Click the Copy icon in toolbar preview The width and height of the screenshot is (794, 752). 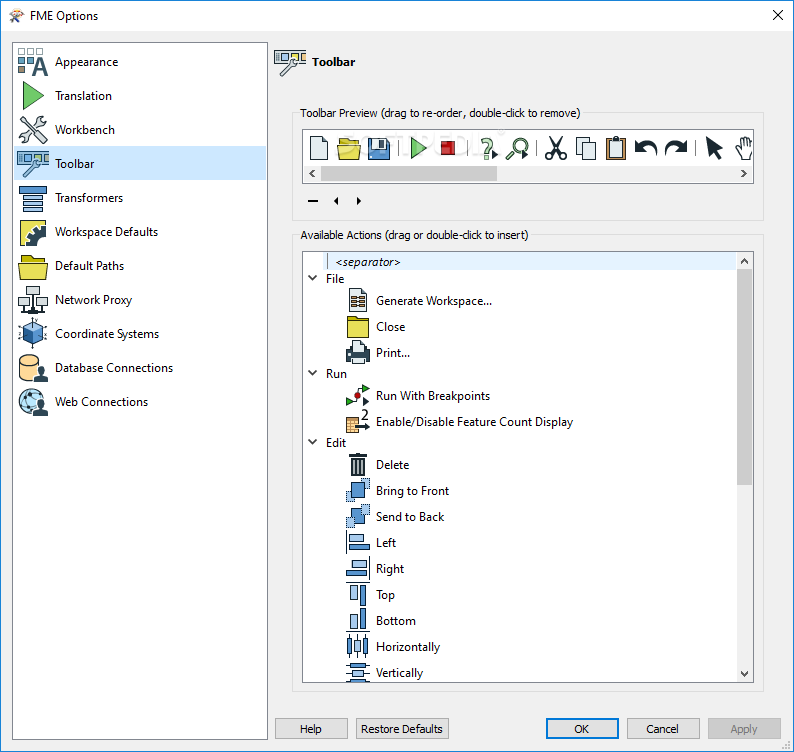pyautogui.click(x=586, y=148)
